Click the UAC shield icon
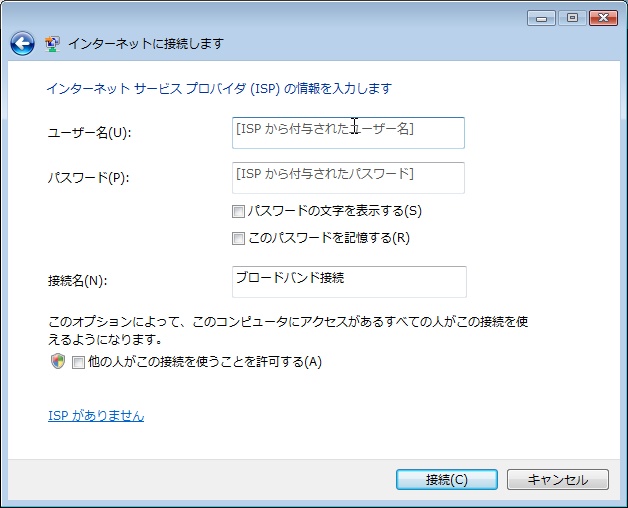628x508 pixels. click(58, 361)
